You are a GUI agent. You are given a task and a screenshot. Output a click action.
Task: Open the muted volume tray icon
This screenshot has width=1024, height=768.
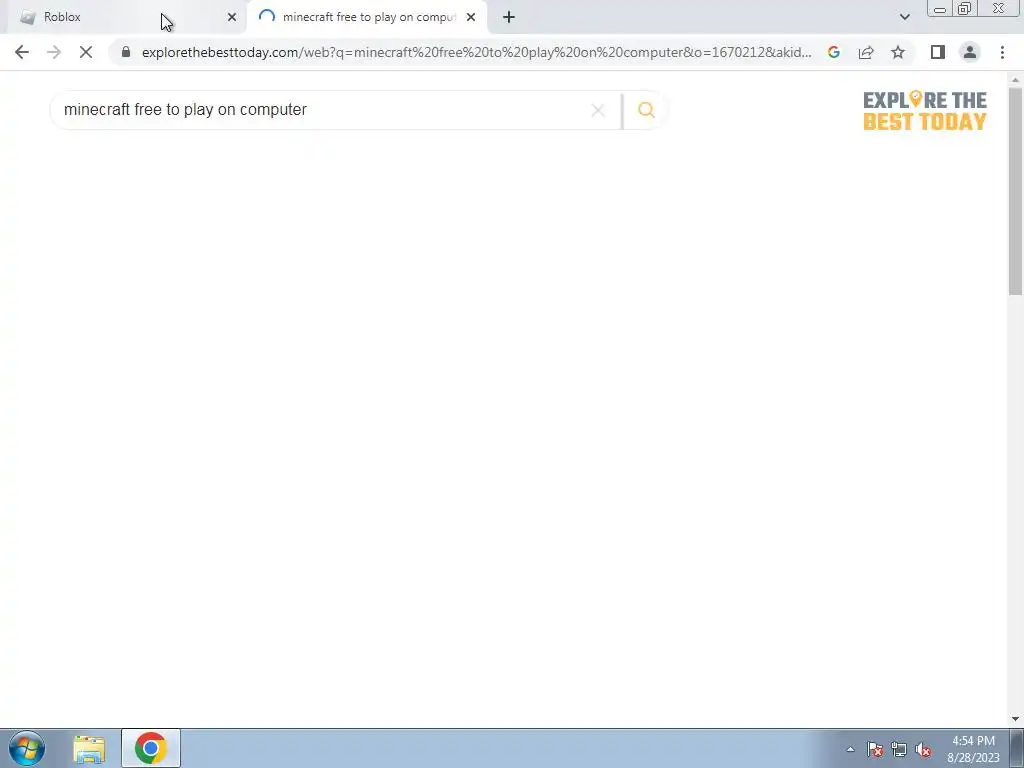[923, 749]
